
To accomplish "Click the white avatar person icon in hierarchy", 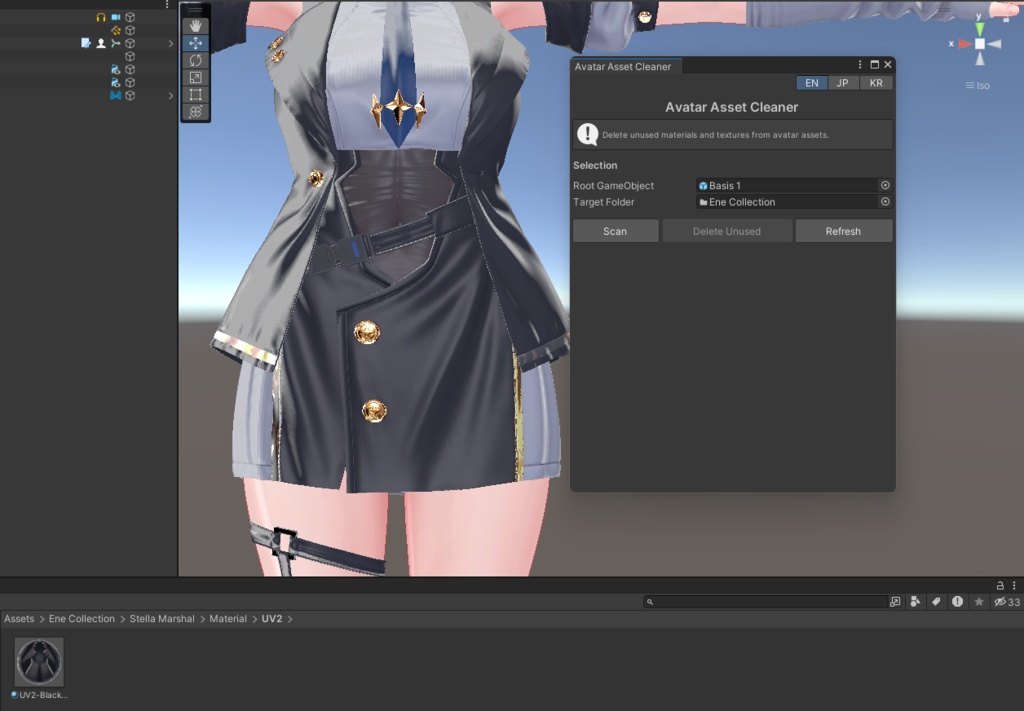I will point(101,43).
